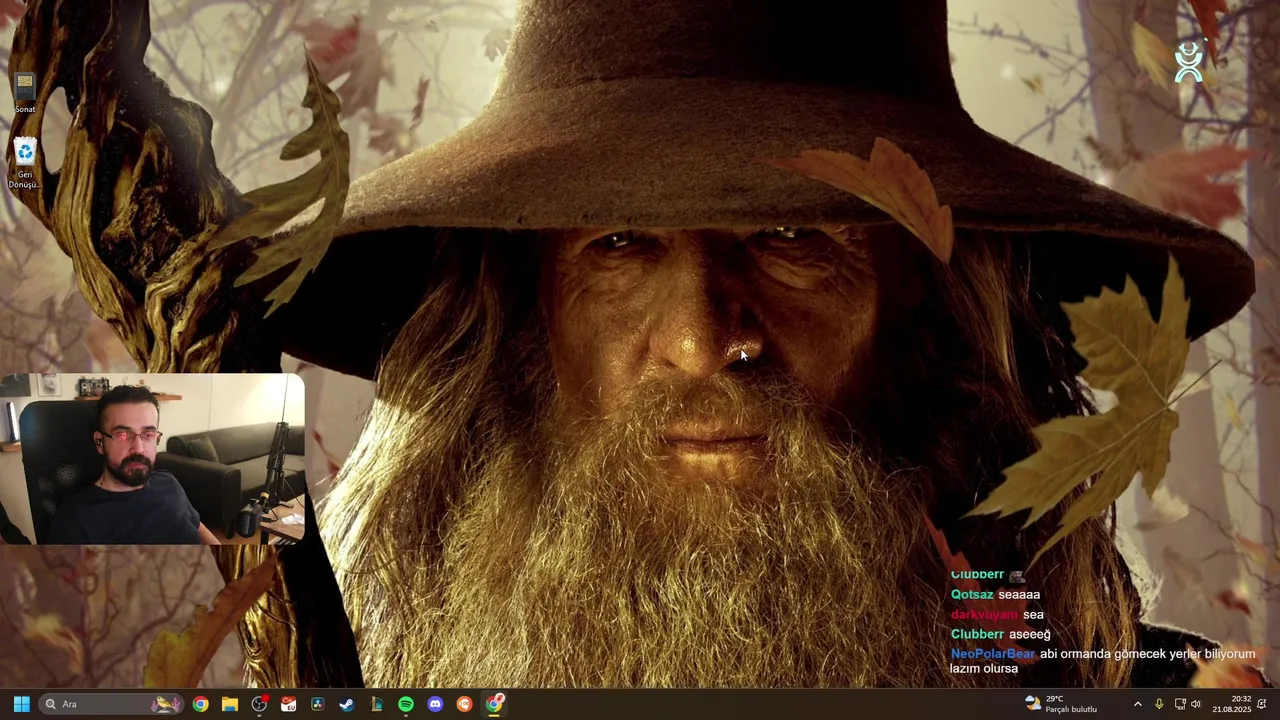The height and width of the screenshot is (720, 1280).
Task: Open Spotify from the taskbar
Action: pyautogui.click(x=406, y=704)
